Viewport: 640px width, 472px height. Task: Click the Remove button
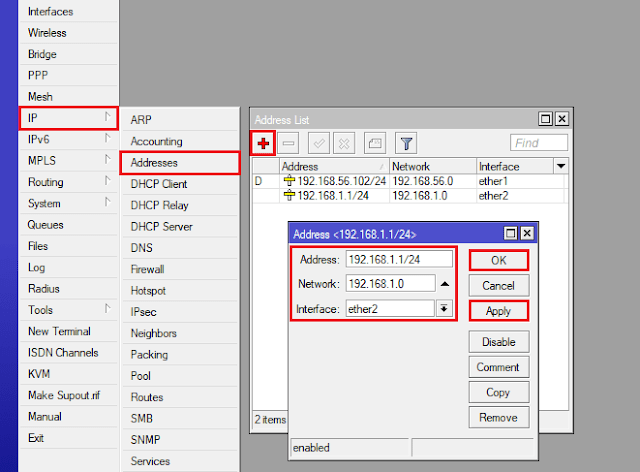(x=499, y=417)
